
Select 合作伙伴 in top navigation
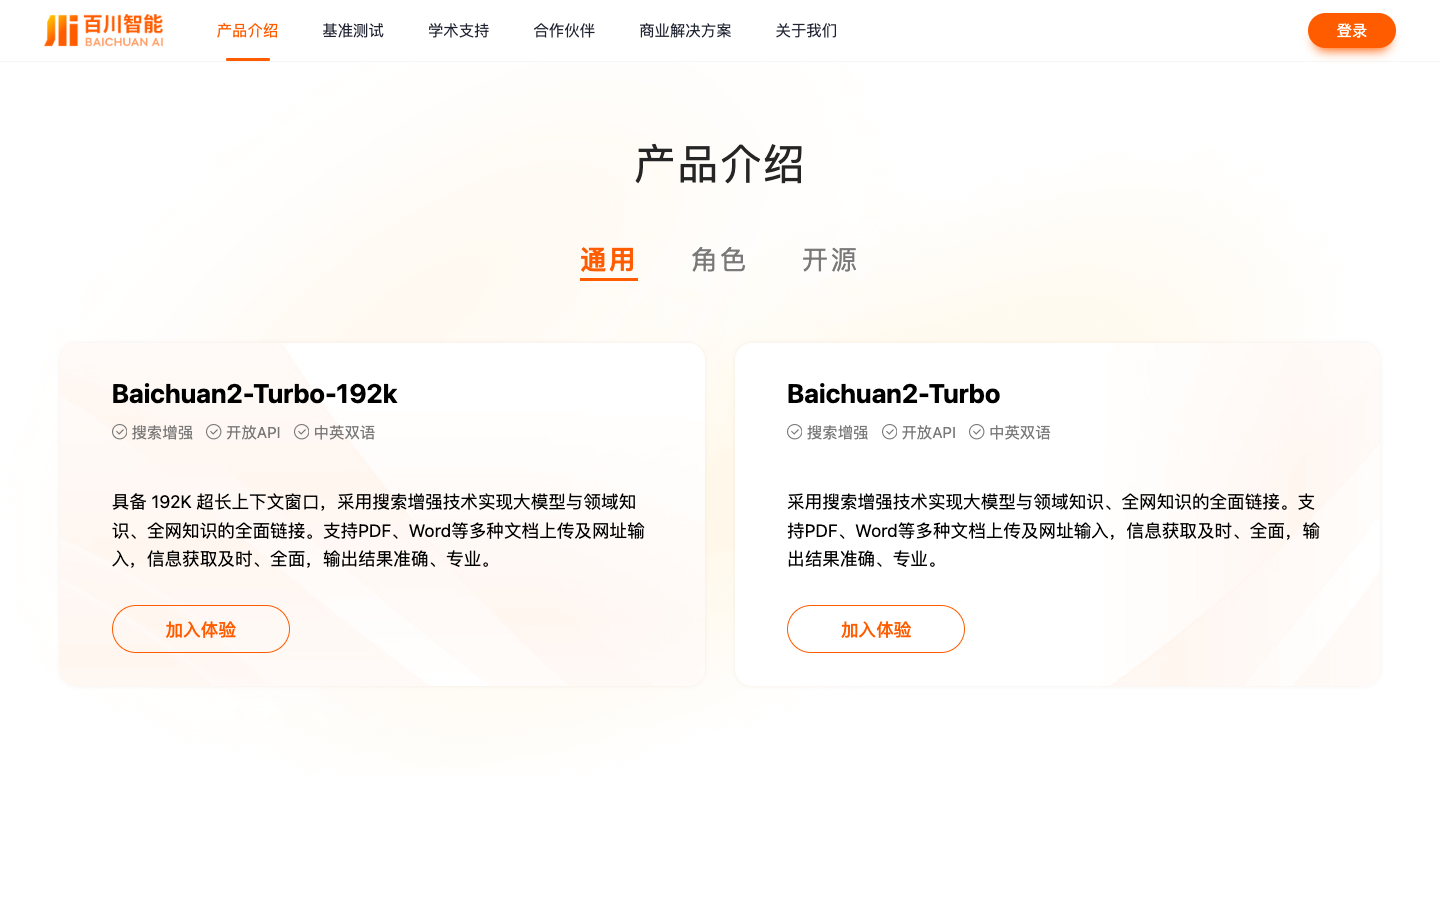point(565,31)
